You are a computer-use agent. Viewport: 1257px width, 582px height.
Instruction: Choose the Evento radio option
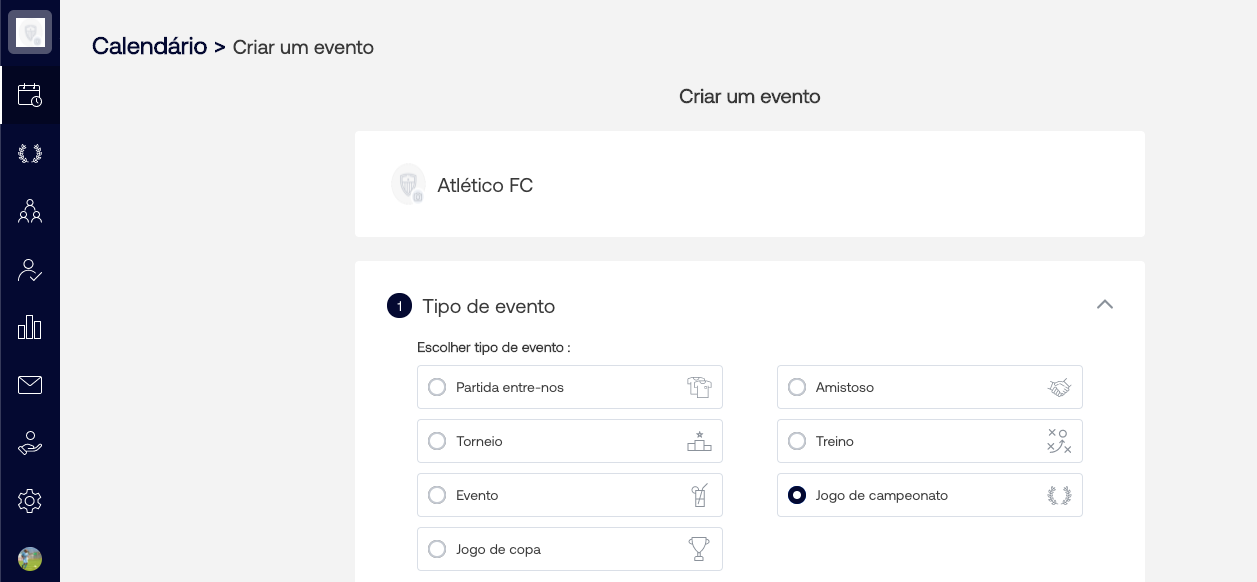click(437, 495)
